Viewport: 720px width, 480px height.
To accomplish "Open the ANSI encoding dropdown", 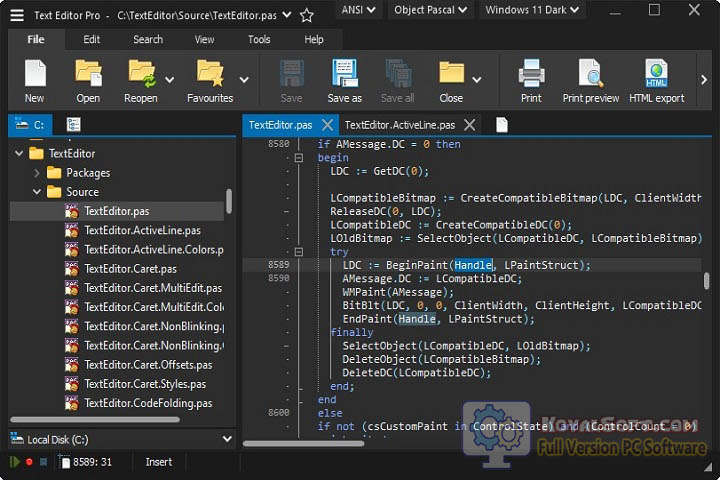I will pyautogui.click(x=358, y=10).
